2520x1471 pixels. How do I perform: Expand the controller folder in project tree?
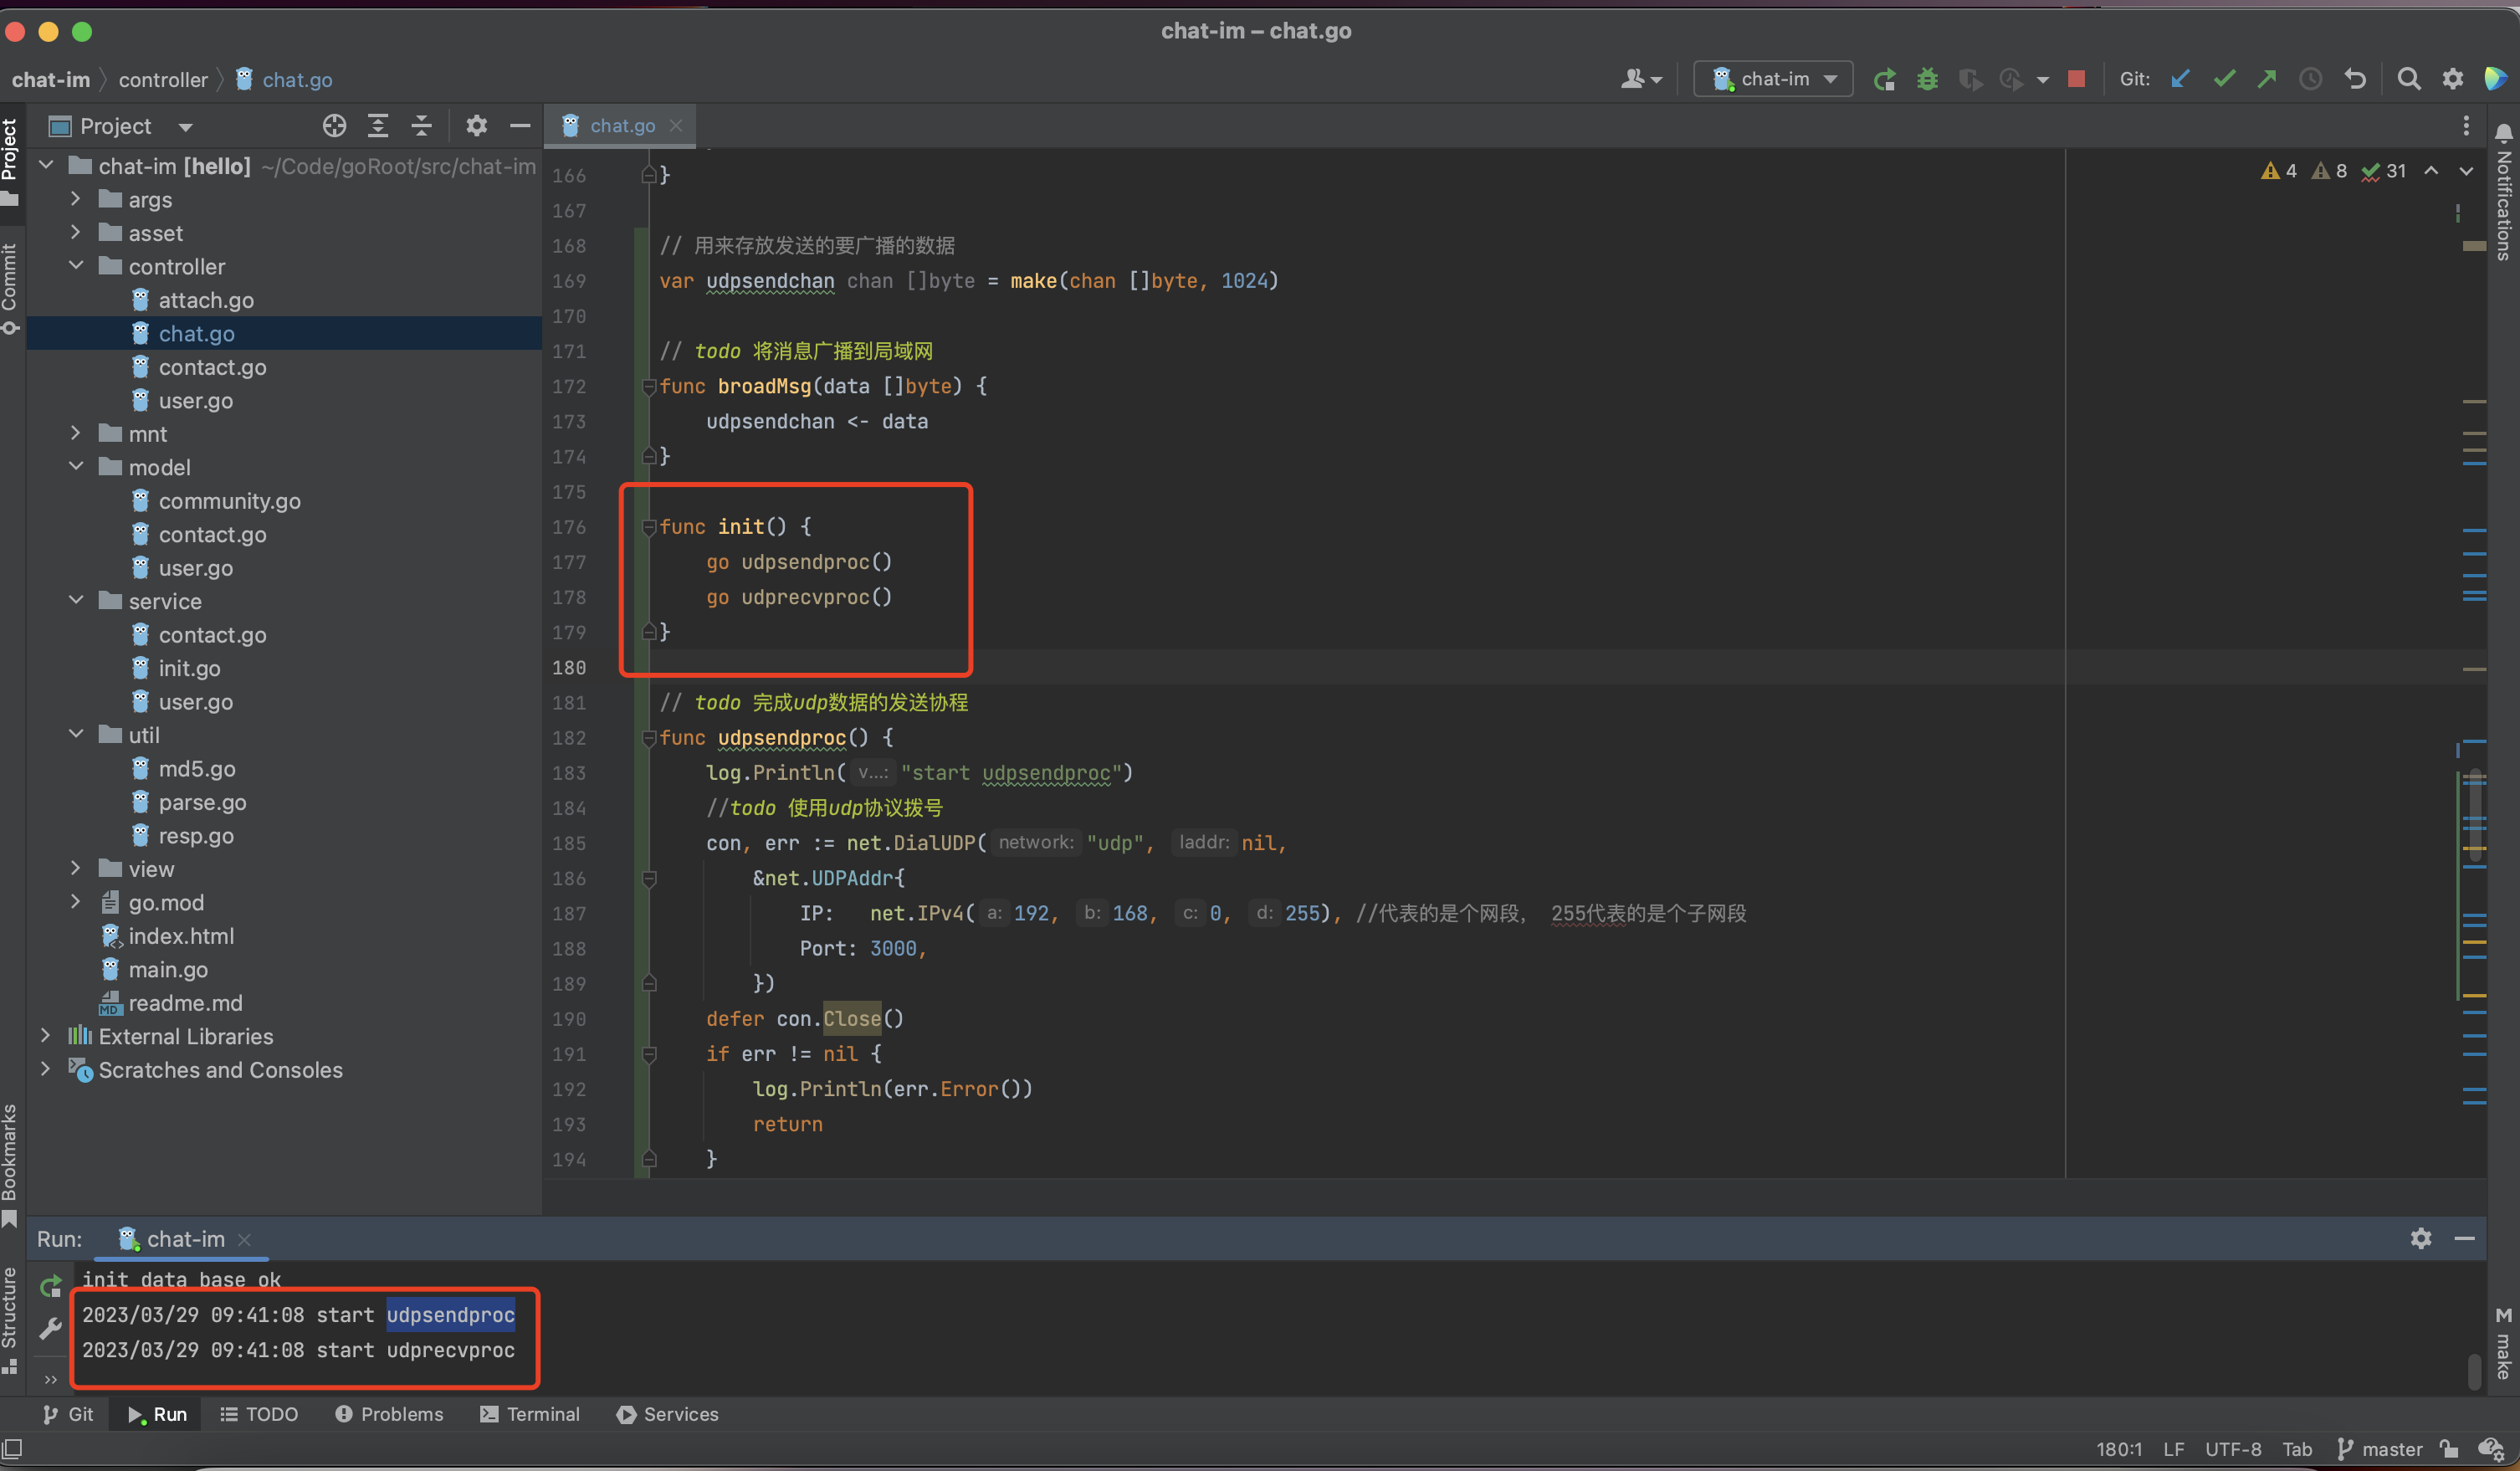click(x=75, y=264)
